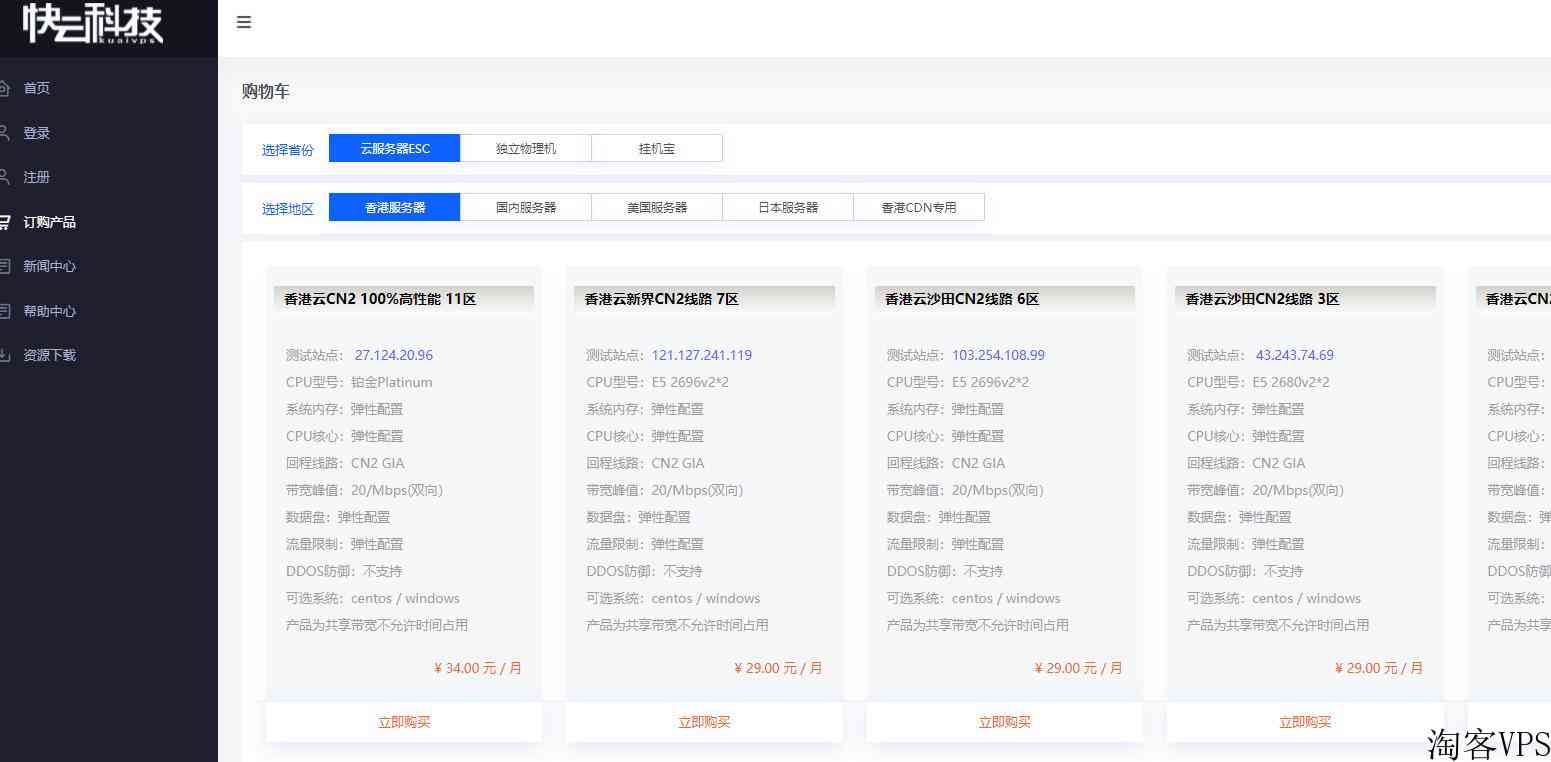Click CPU型号: E5 2696v2*2 in 6区 card

pos(958,382)
